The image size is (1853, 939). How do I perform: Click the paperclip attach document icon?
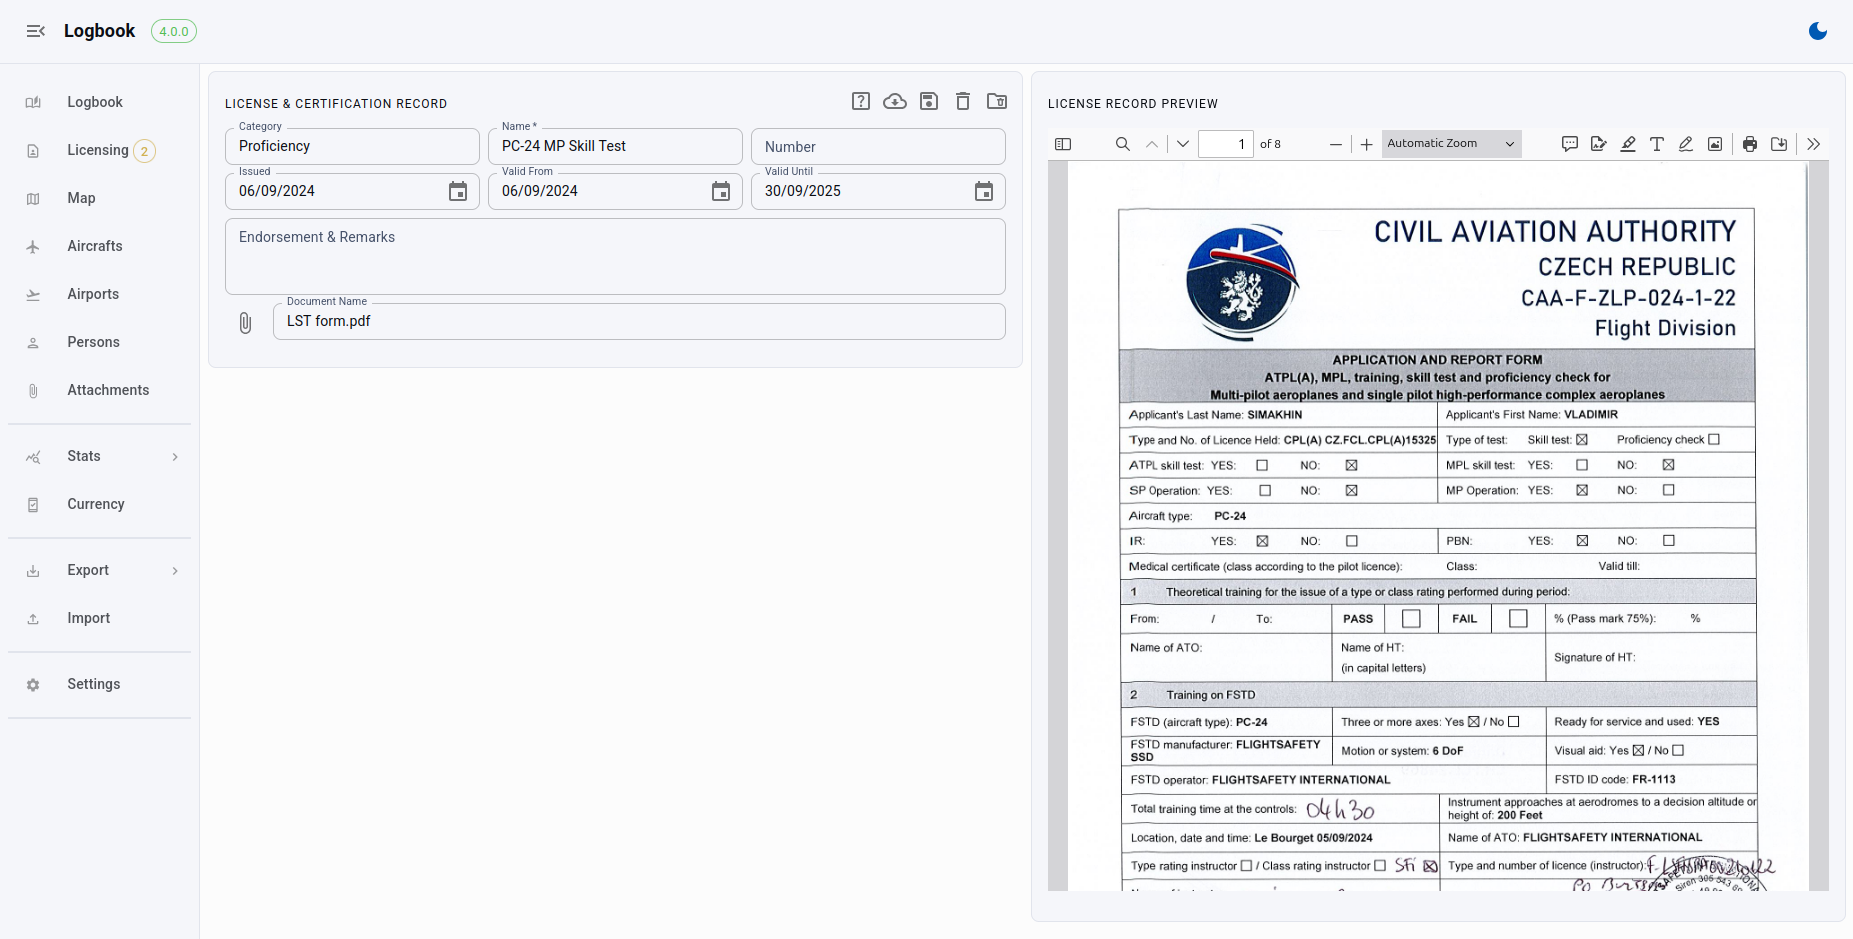tap(245, 322)
